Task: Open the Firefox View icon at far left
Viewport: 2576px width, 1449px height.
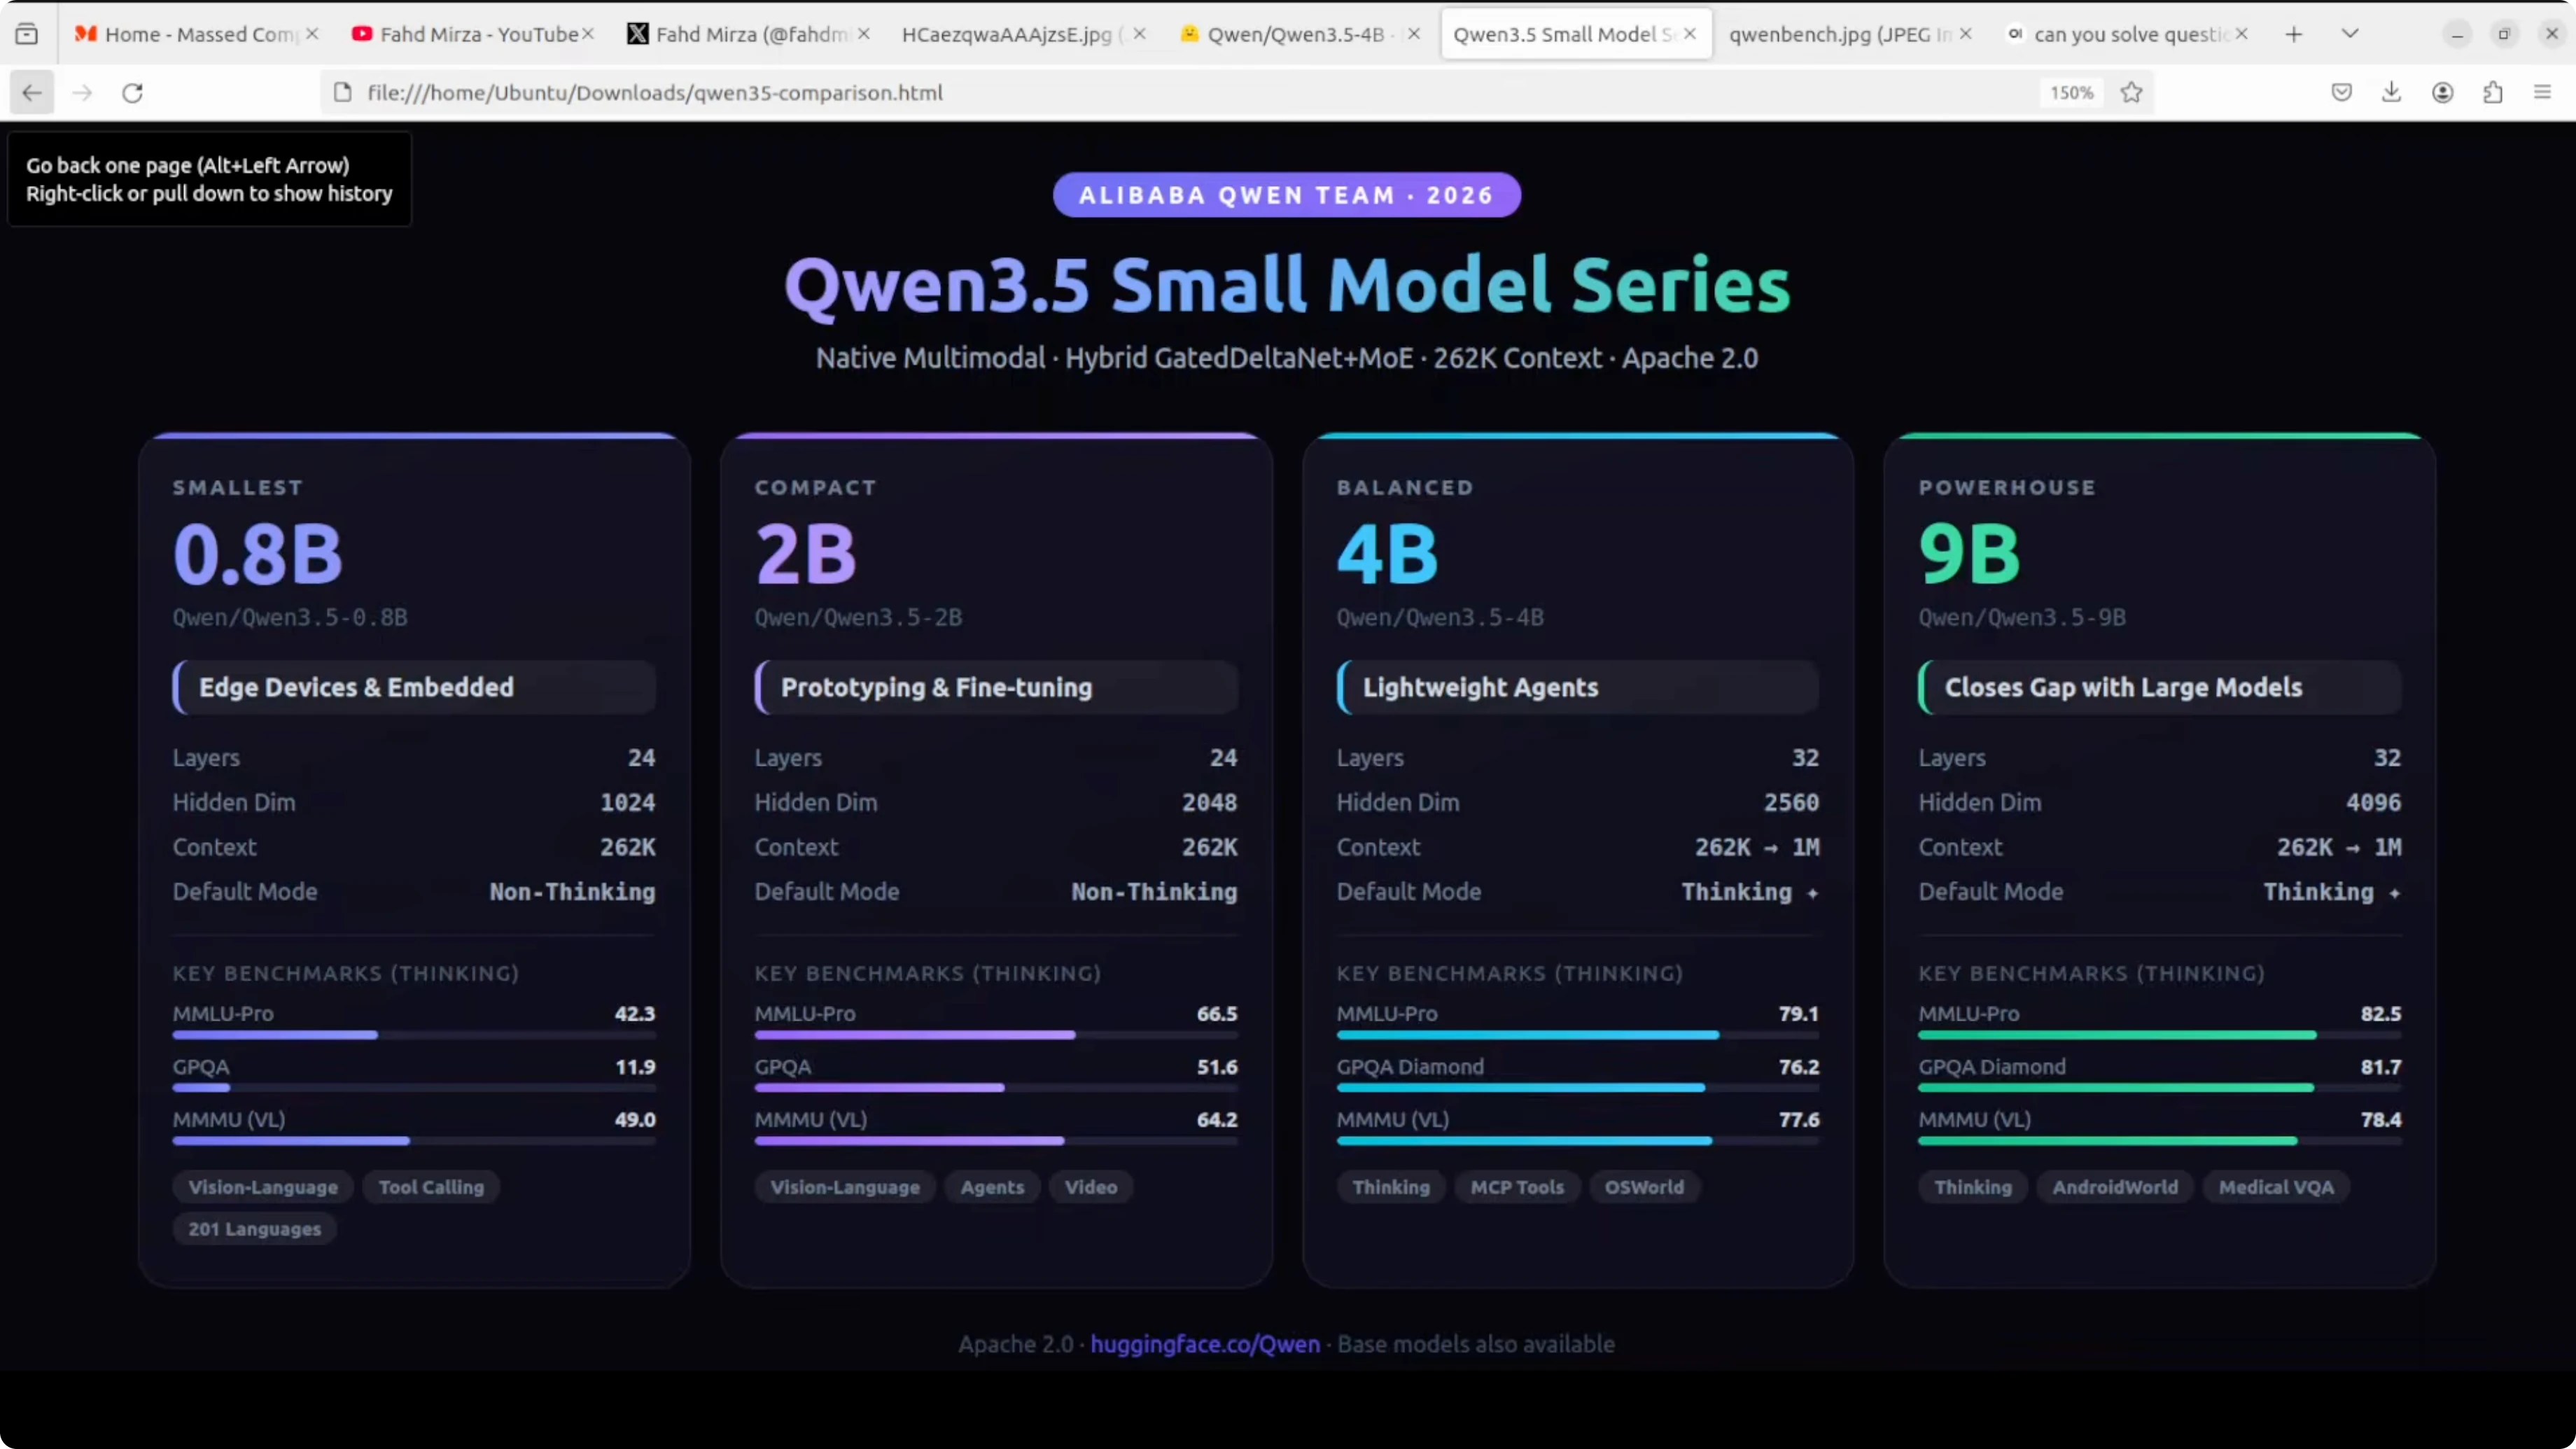Action: (27, 34)
